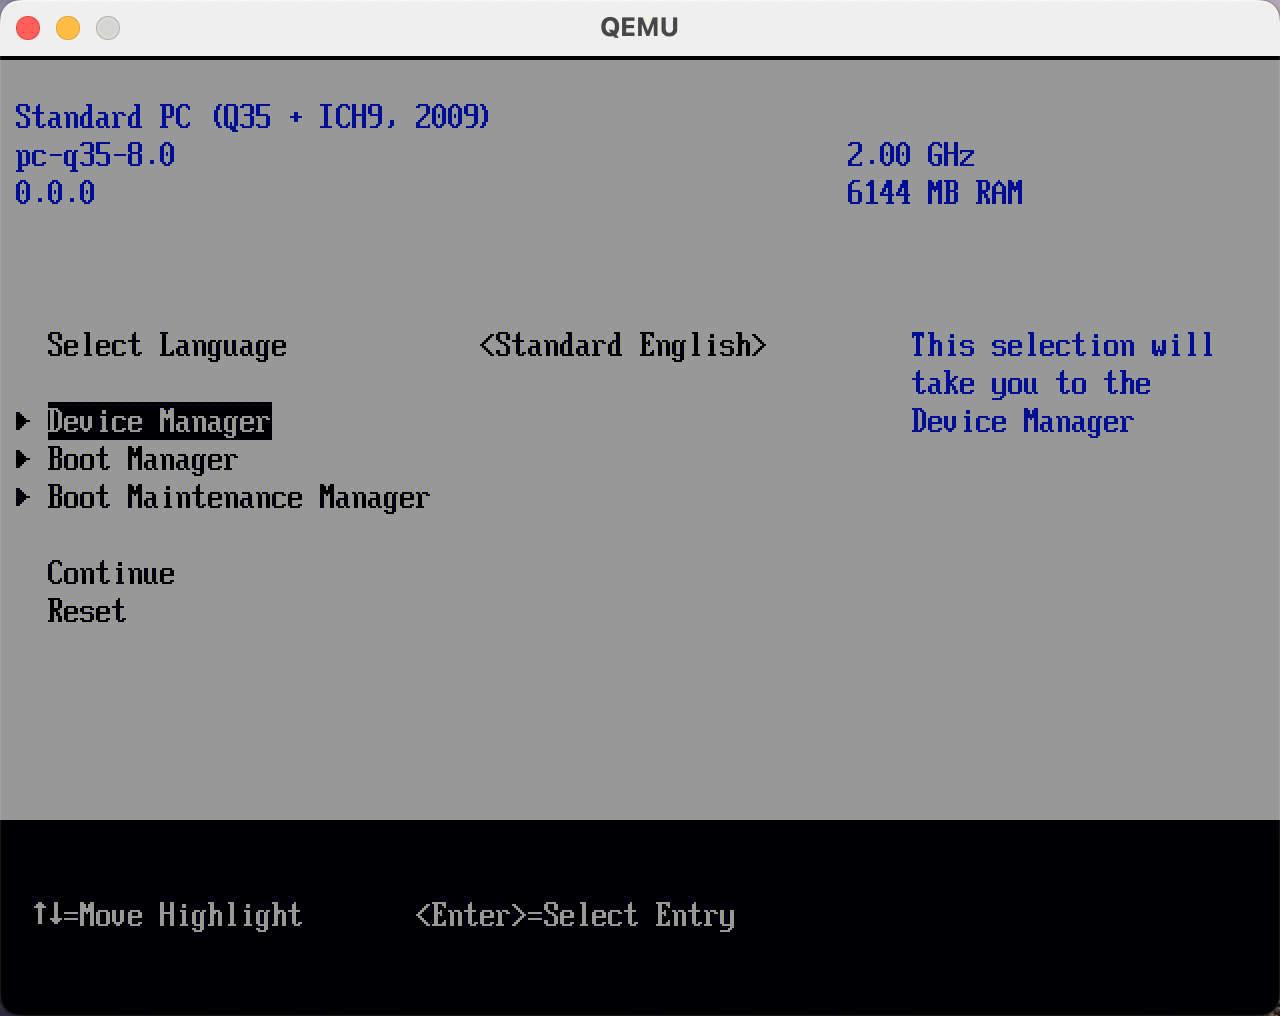Click the 2.00 GHz processor speed
The image size is (1280, 1016).
(911, 155)
